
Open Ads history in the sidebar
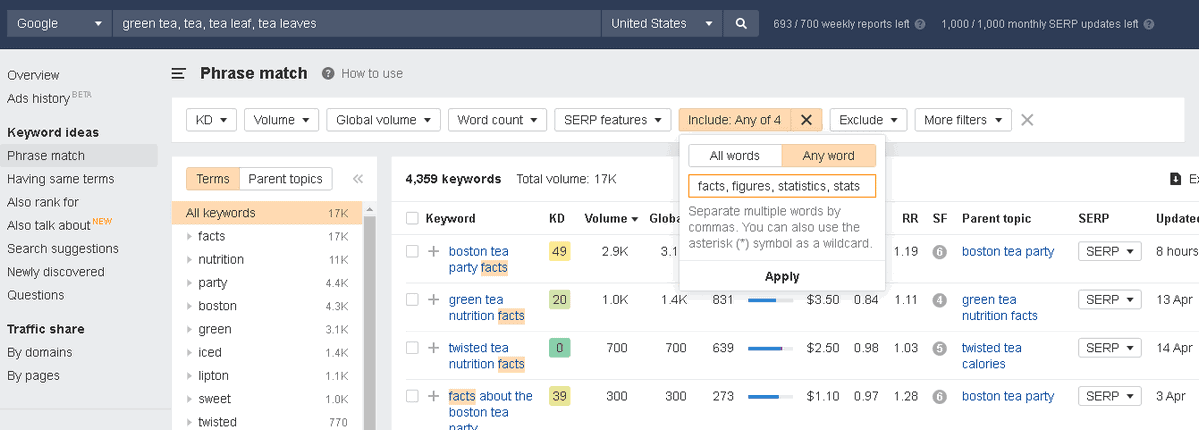click(39, 99)
